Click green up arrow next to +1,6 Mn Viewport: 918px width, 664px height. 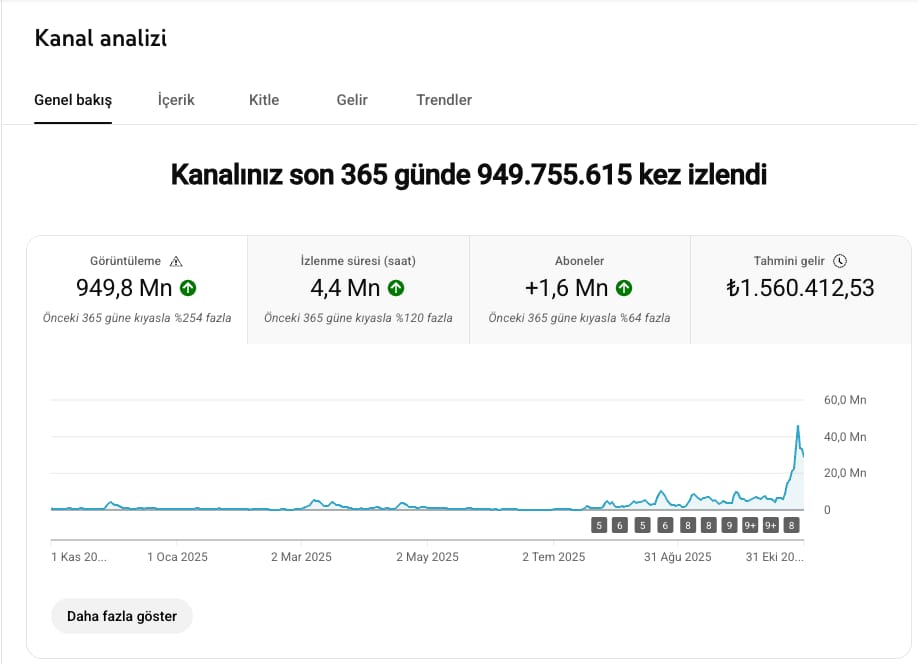[x=624, y=288]
